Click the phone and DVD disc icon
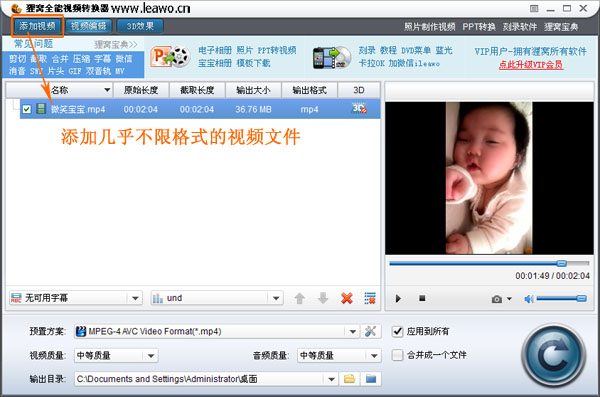This screenshot has height=397, width=600. (x=332, y=58)
